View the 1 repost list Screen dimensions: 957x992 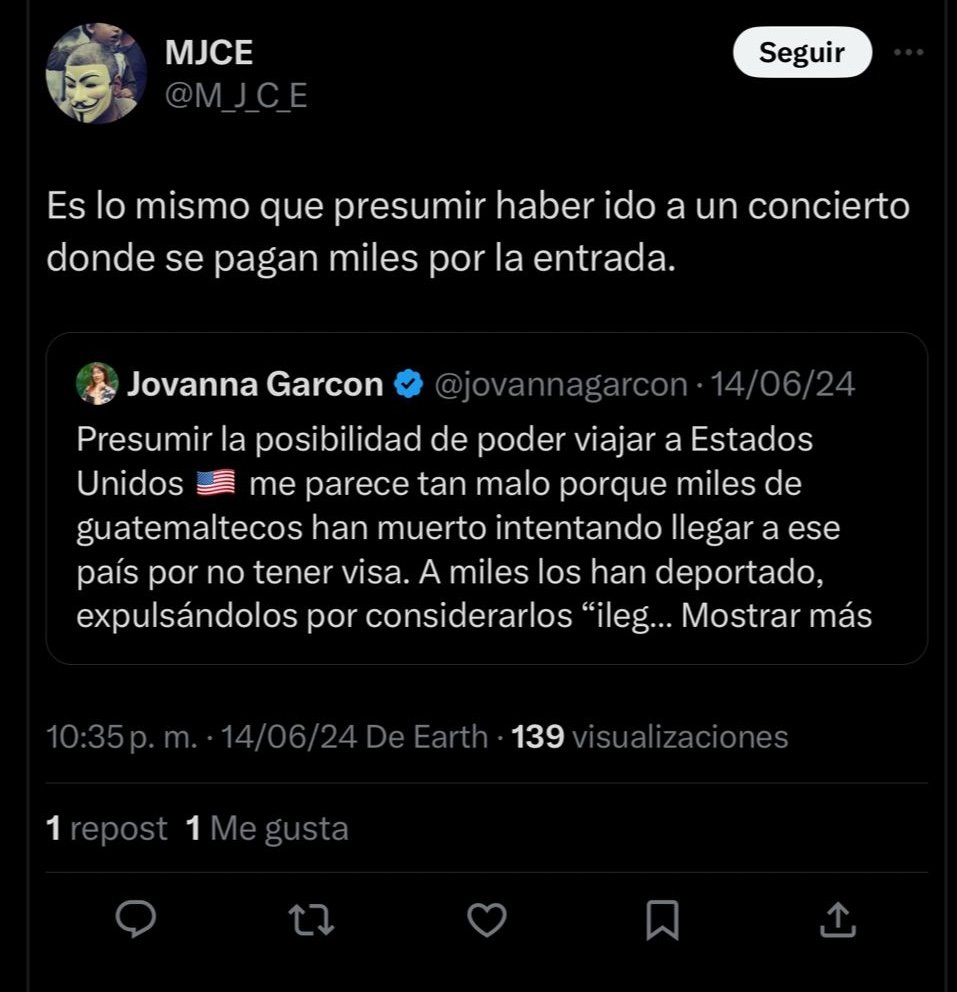click(107, 828)
